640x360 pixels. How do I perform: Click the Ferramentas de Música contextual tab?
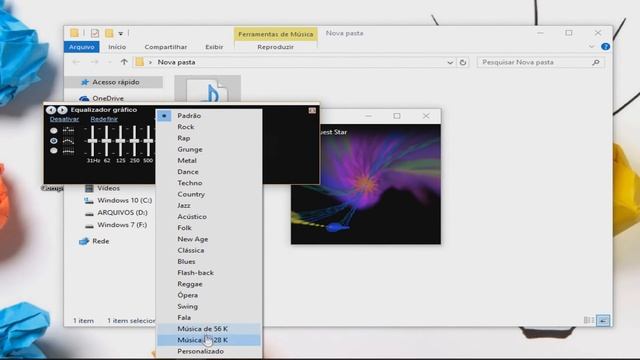276,34
